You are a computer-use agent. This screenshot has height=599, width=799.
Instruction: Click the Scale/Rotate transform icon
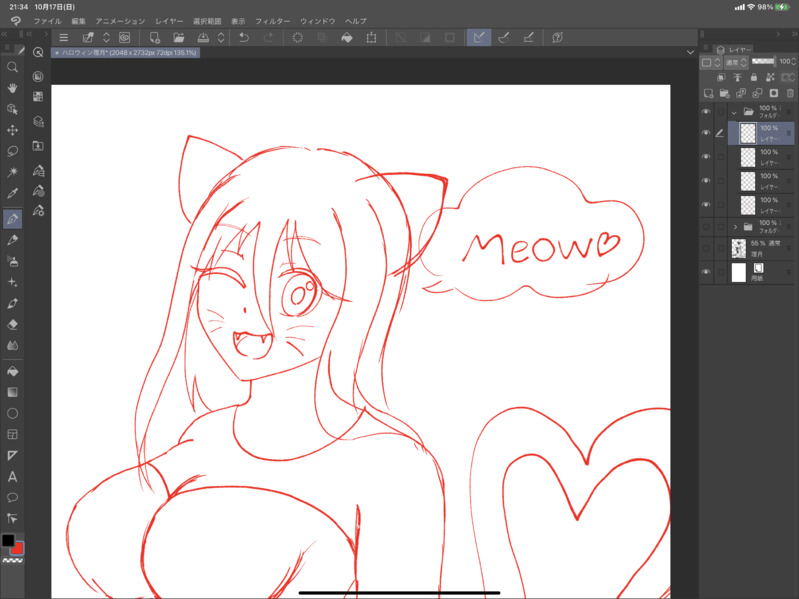[x=371, y=37]
